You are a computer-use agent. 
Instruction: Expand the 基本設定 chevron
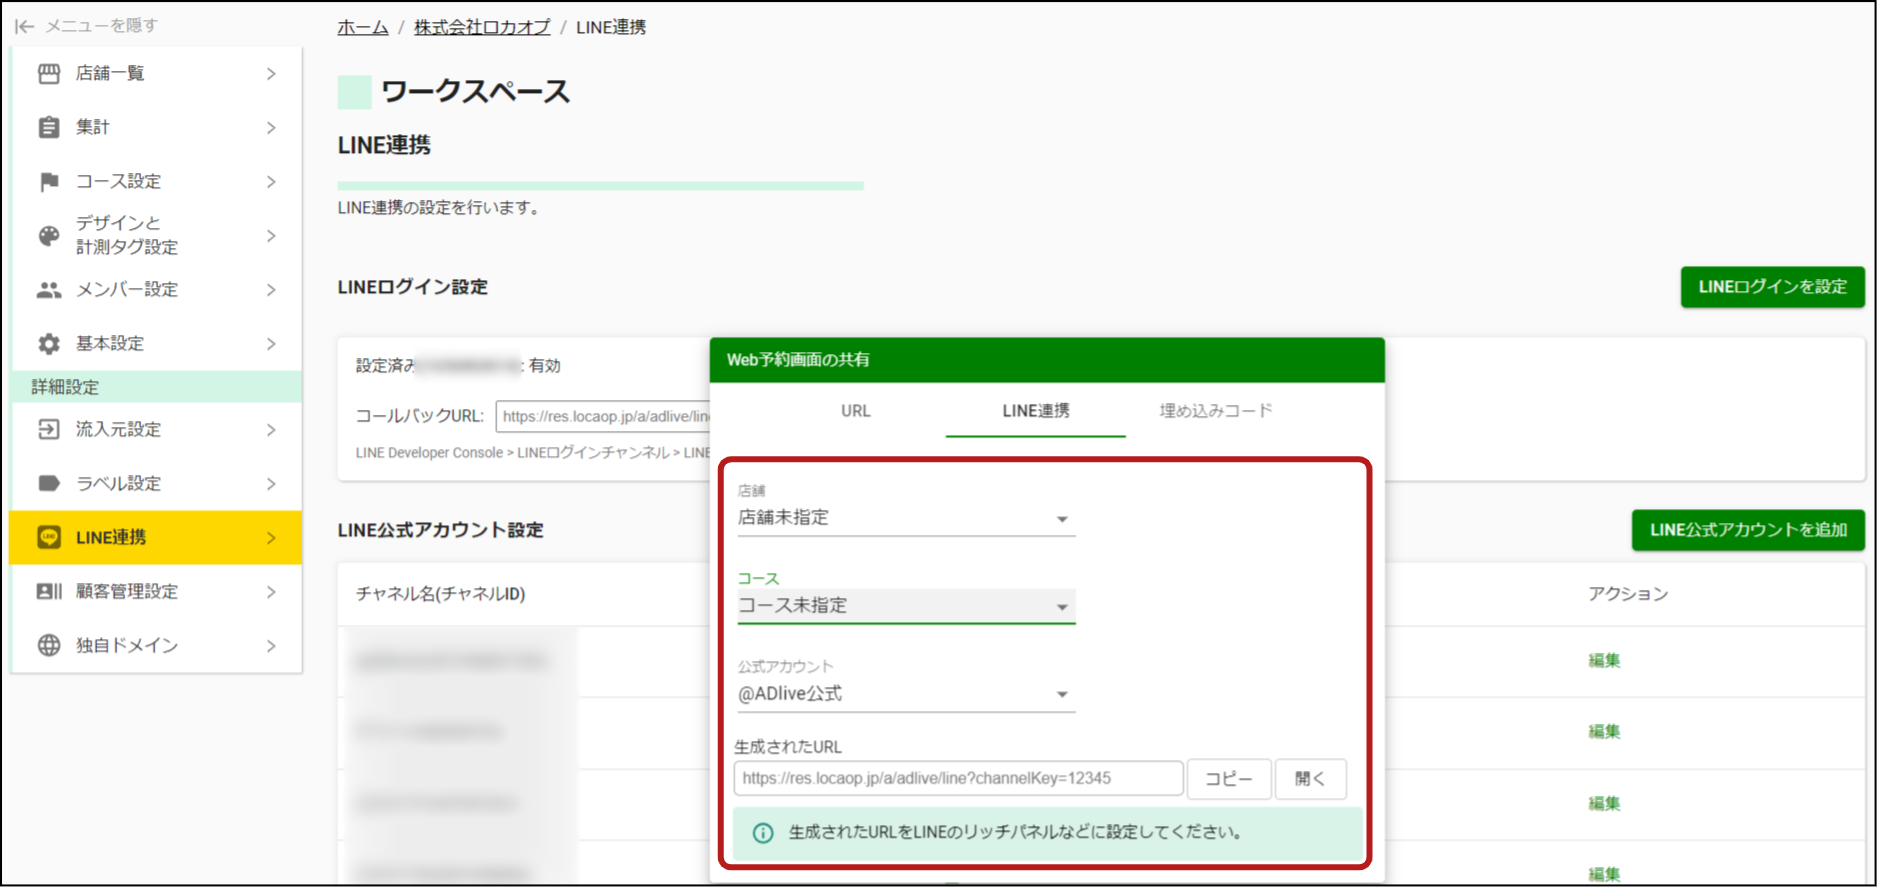(x=271, y=344)
